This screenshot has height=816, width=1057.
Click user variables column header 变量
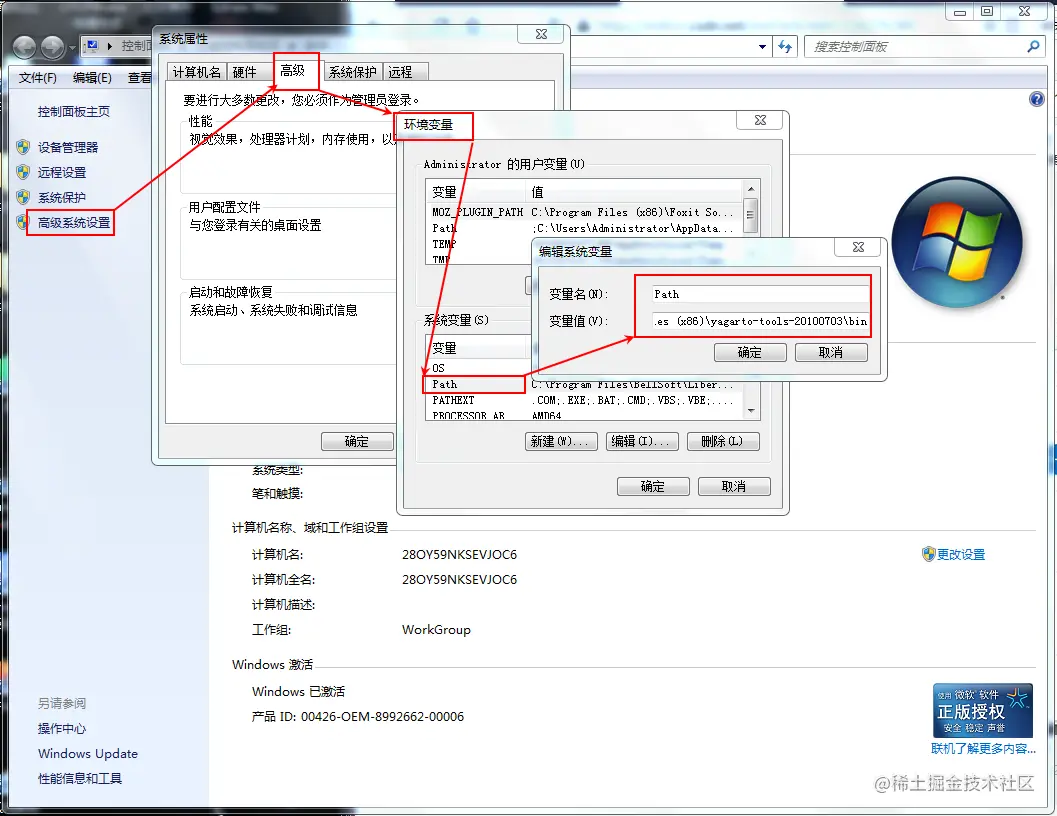click(x=476, y=192)
